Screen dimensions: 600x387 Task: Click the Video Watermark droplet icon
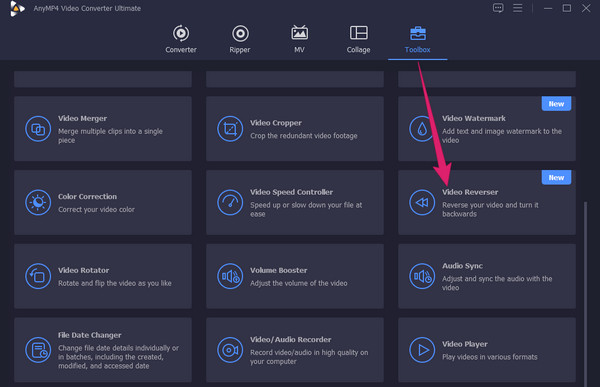tap(422, 129)
